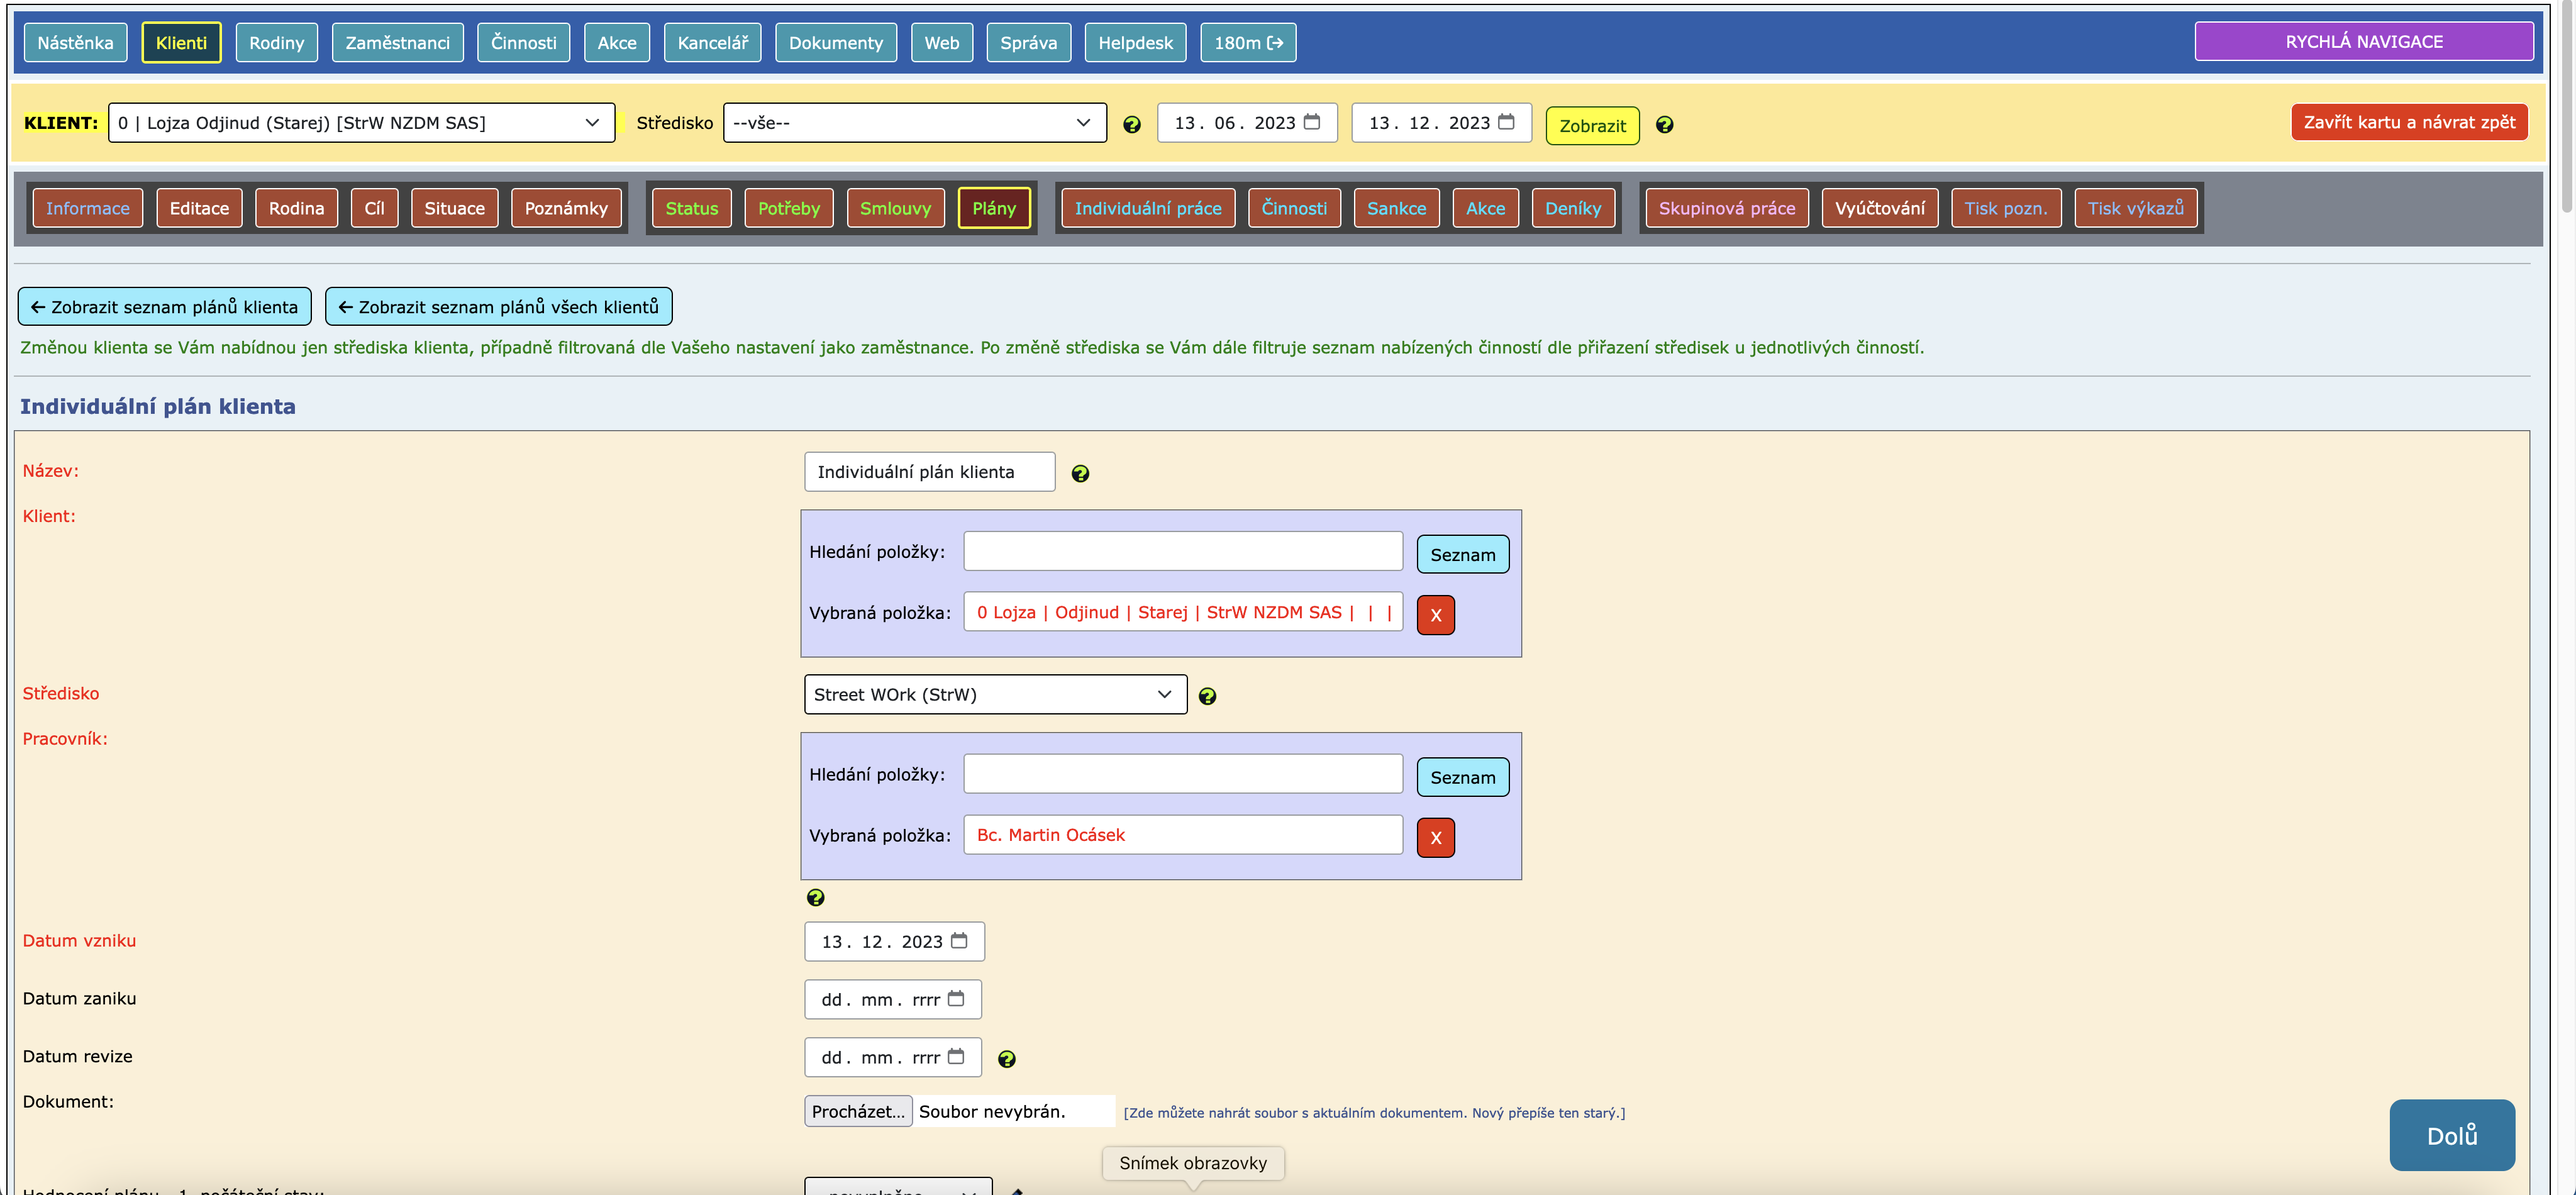The width and height of the screenshot is (2576, 1195).
Task: Click Procházet file upload button
Action: [857, 1111]
